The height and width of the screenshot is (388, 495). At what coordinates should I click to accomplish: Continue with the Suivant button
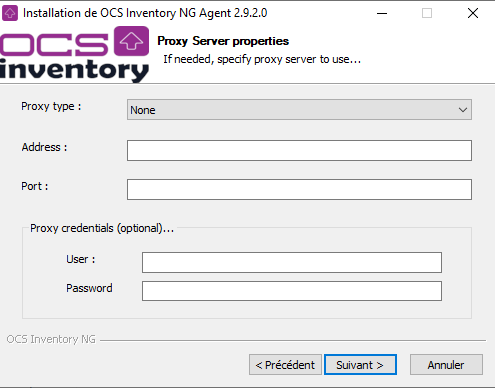tap(360, 365)
